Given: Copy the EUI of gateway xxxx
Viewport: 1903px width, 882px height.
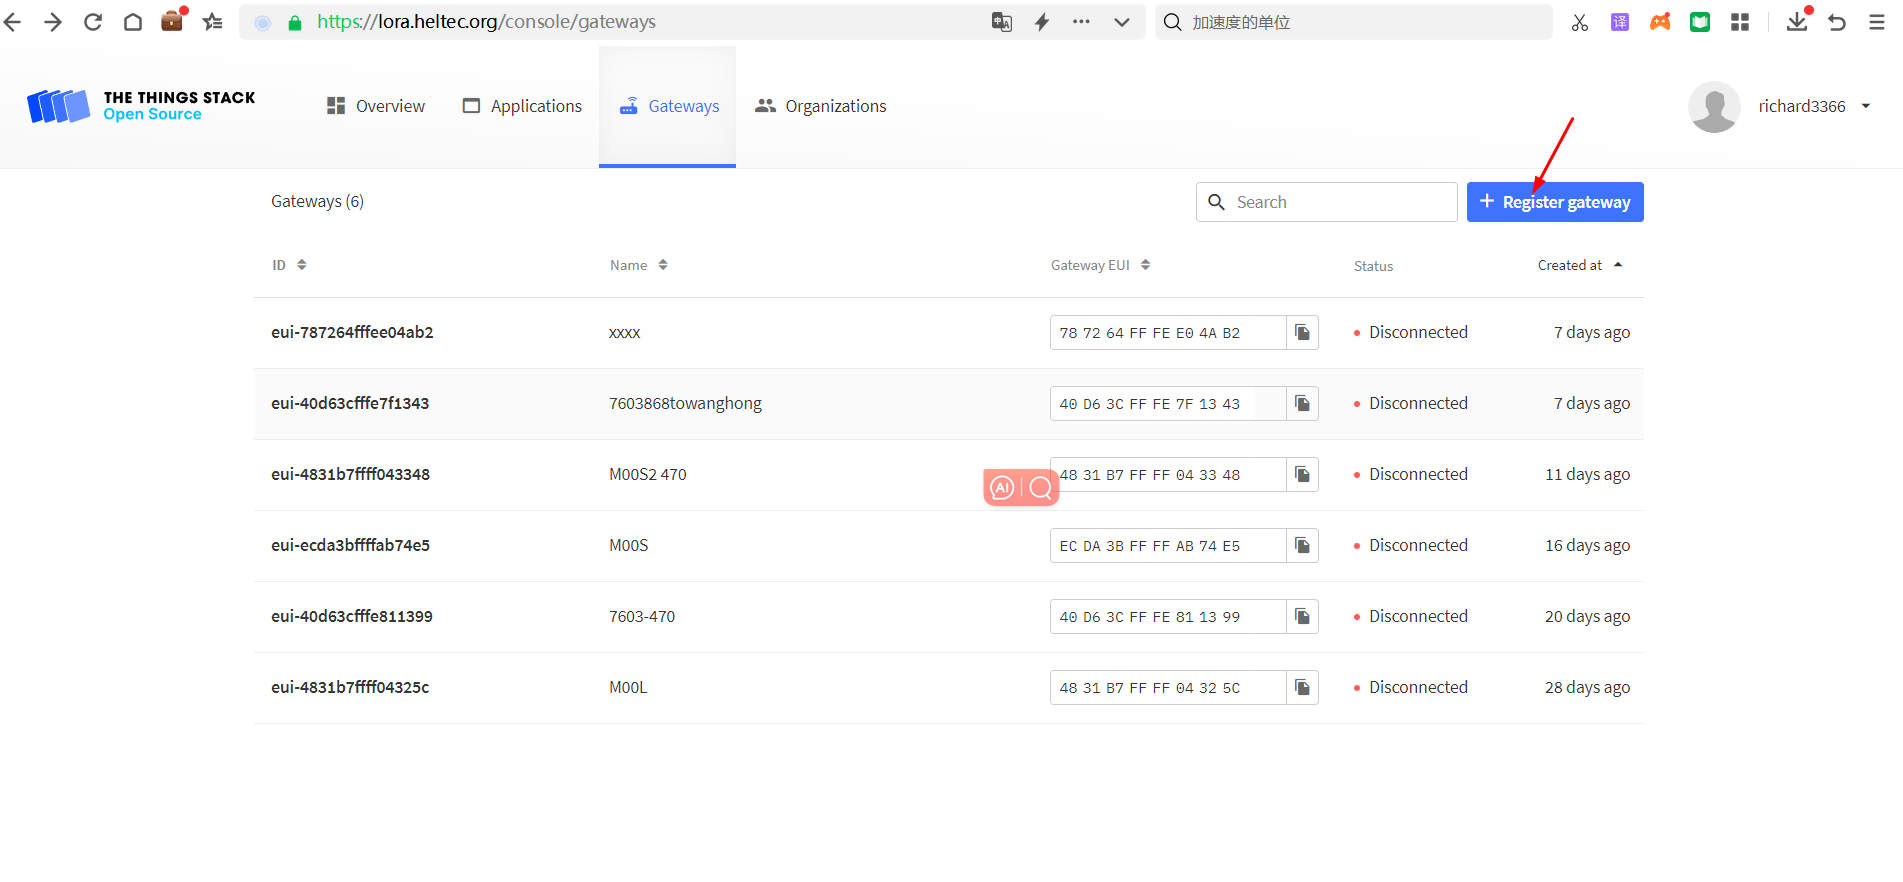Looking at the screenshot, I should (1302, 333).
